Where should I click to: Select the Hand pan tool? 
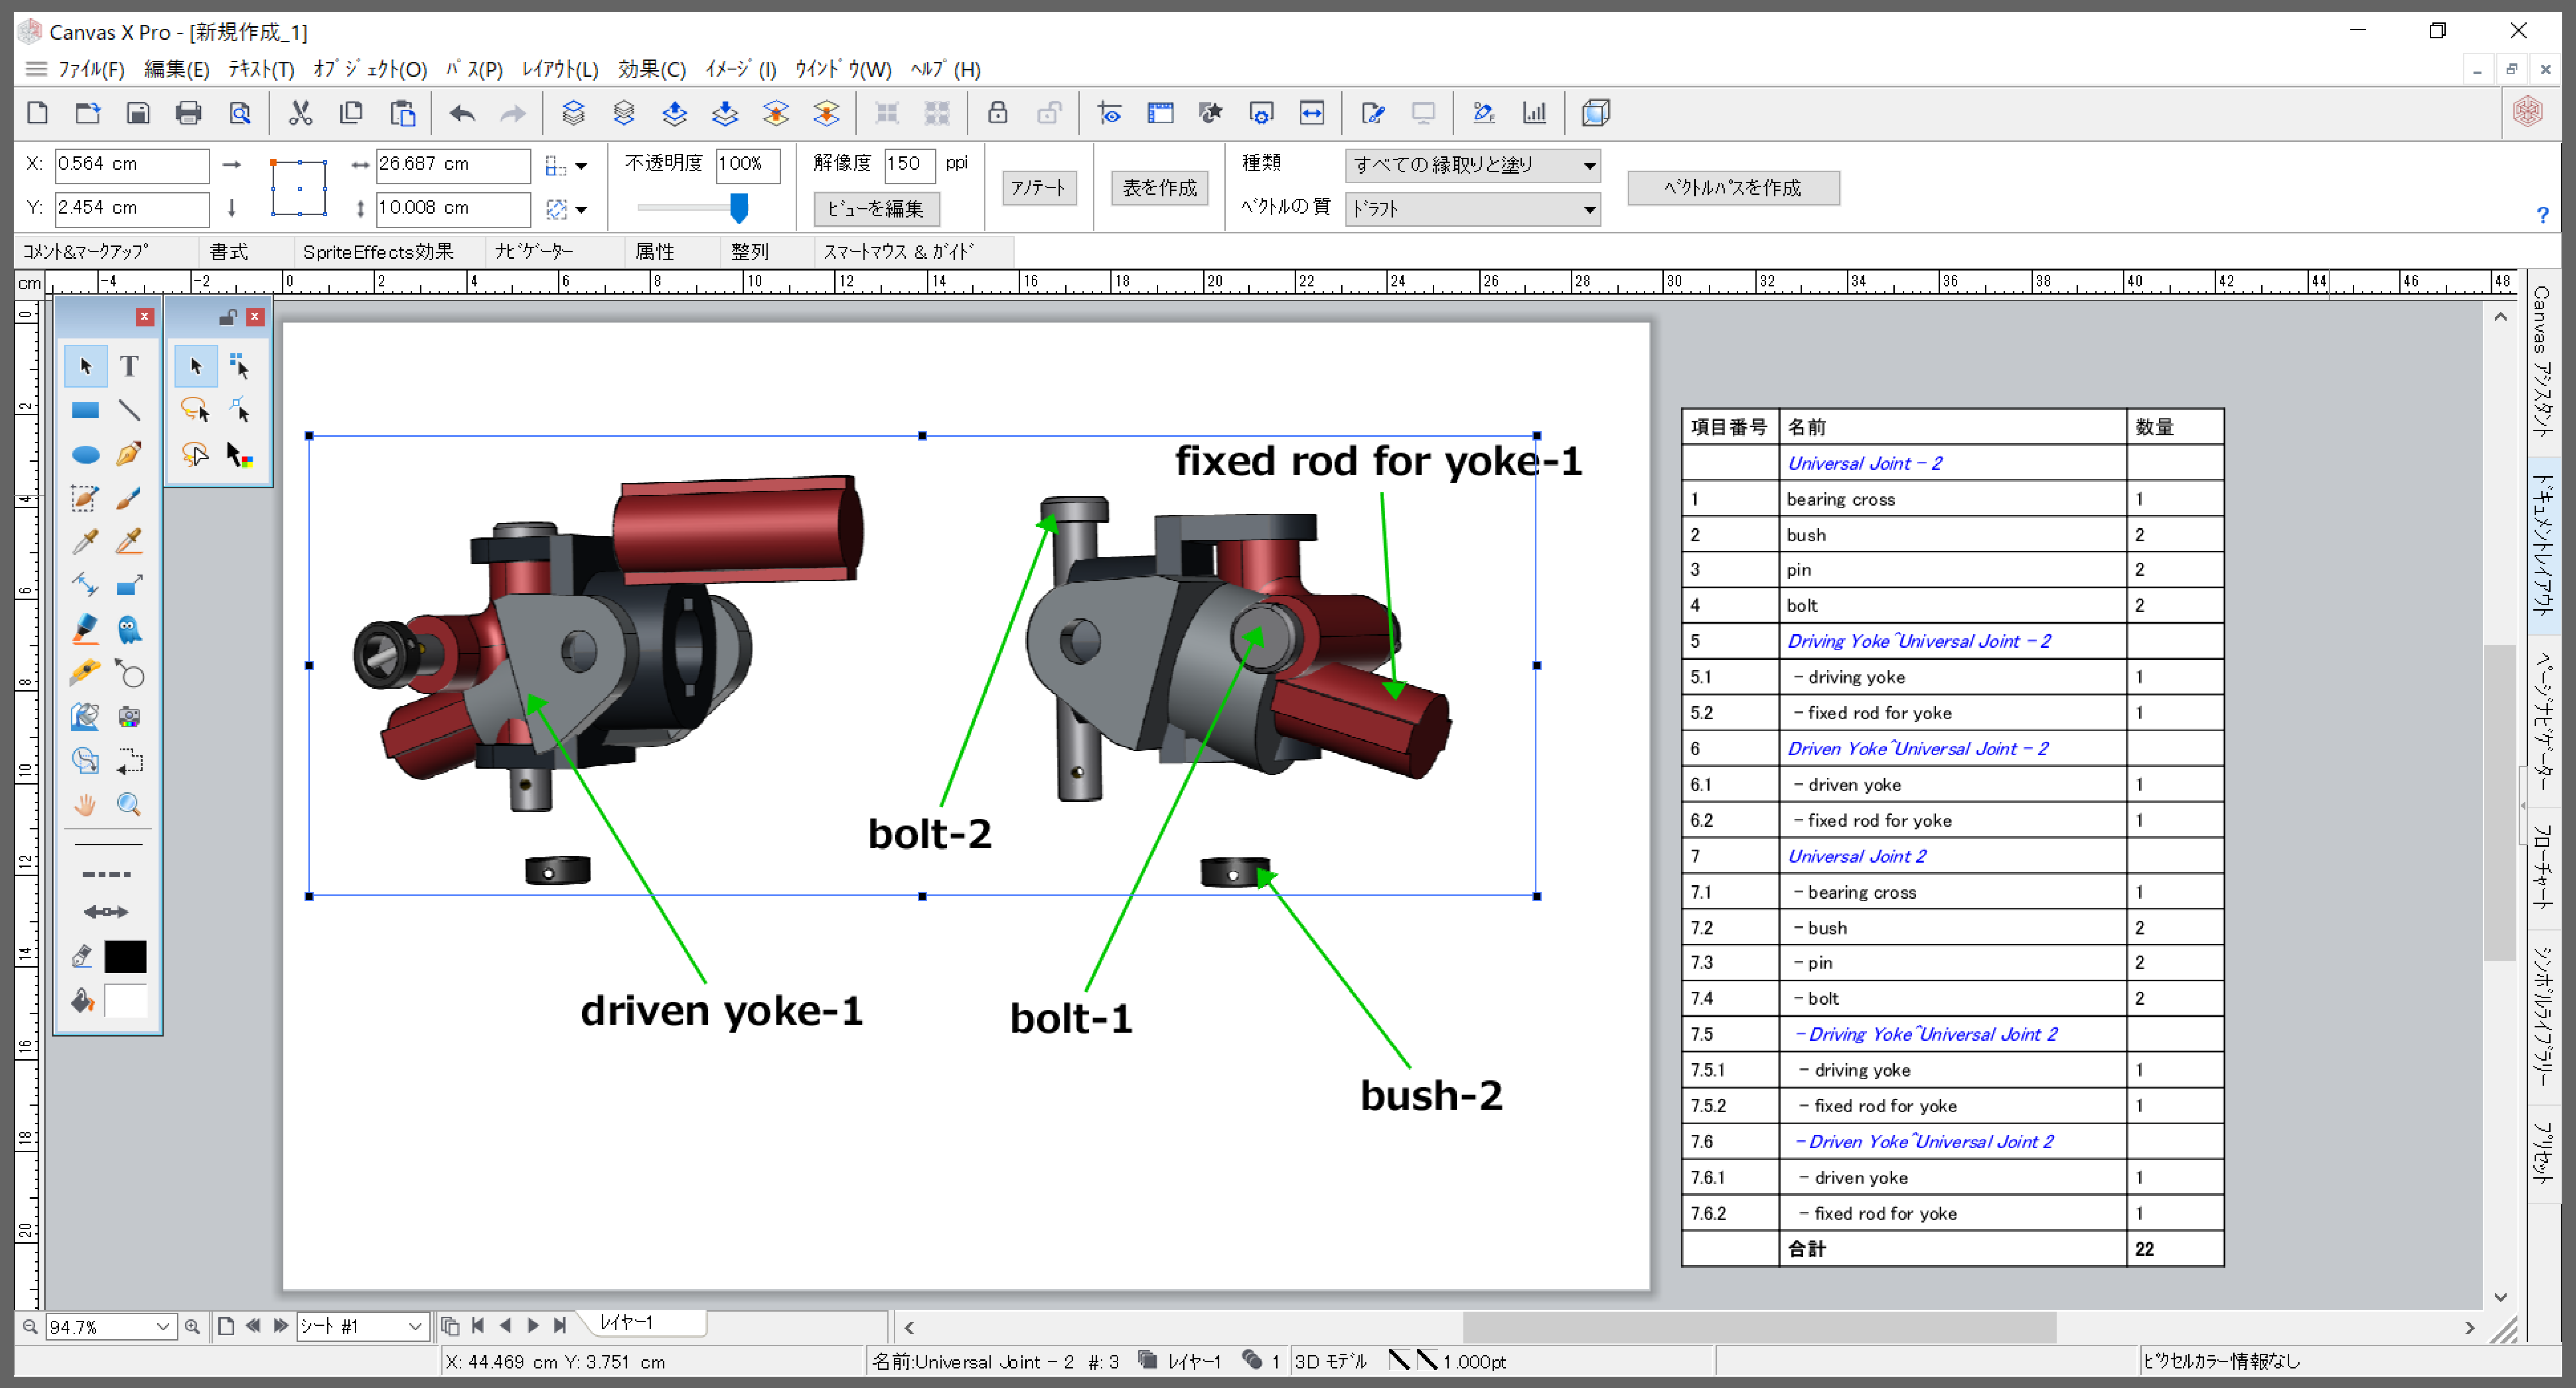point(85,805)
